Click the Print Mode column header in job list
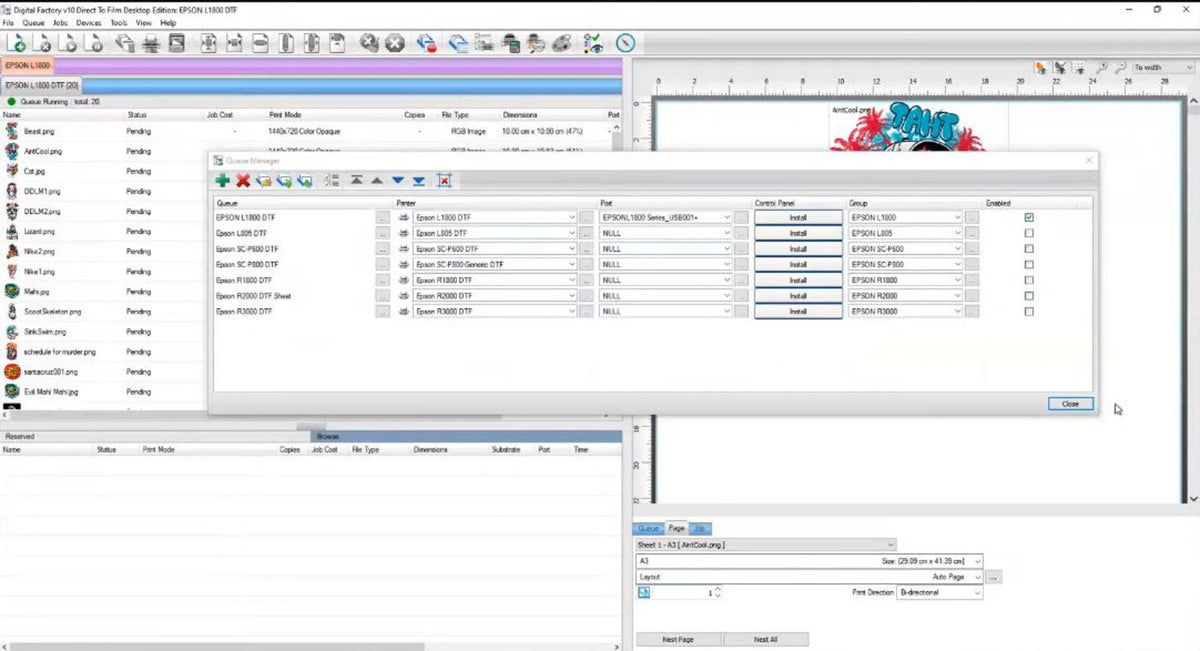1200x651 pixels. [x=286, y=115]
